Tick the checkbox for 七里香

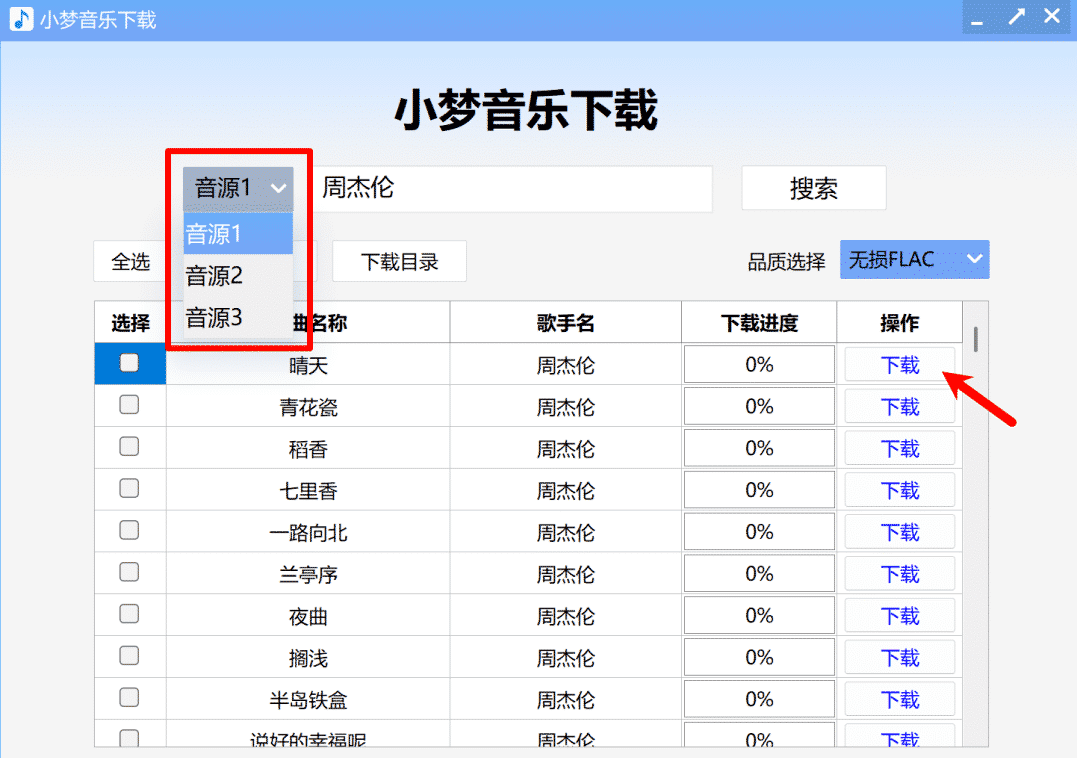(x=129, y=489)
